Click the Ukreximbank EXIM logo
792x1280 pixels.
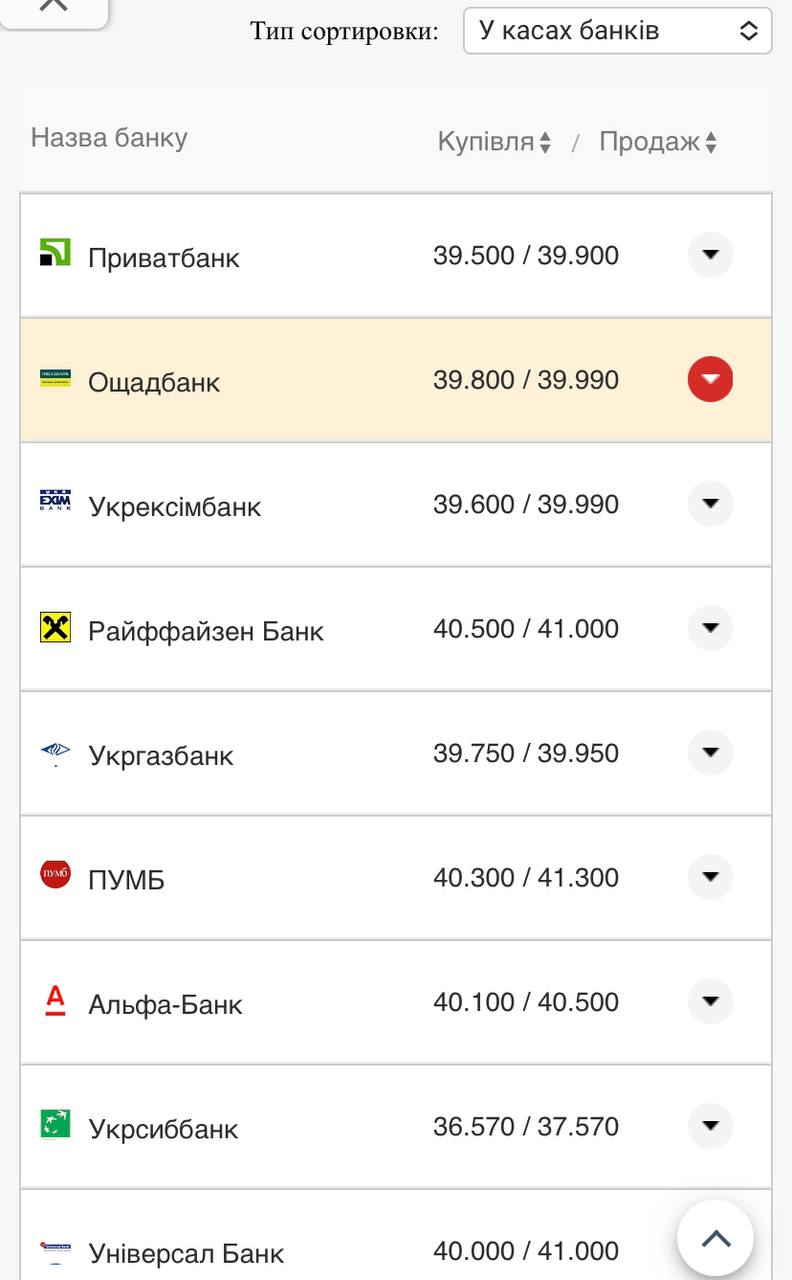coord(55,501)
